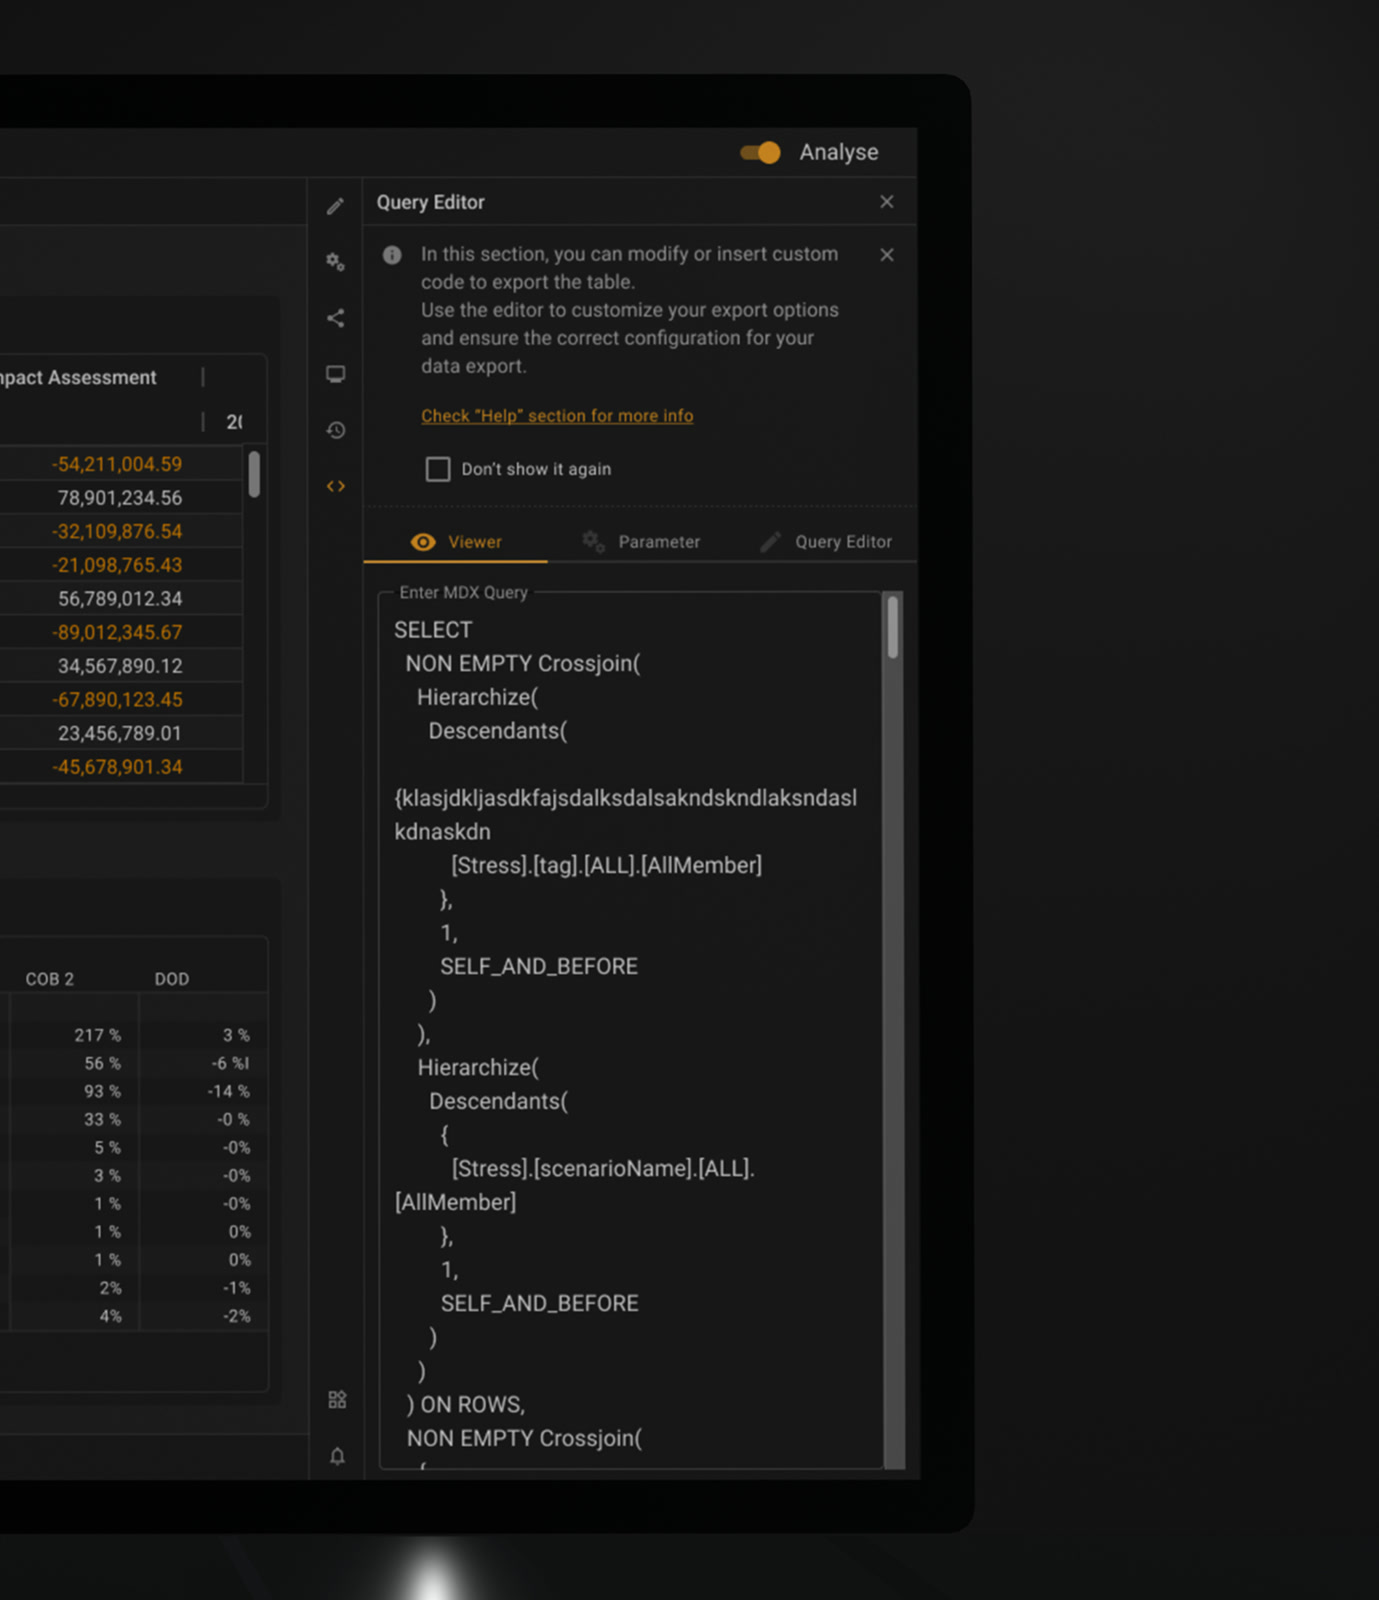The height and width of the screenshot is (1600, 1379).
Task: Click the [Stress].[tag].[ALL].[AllMember] line
Action: pyautogui.click(x=606, y=865)
